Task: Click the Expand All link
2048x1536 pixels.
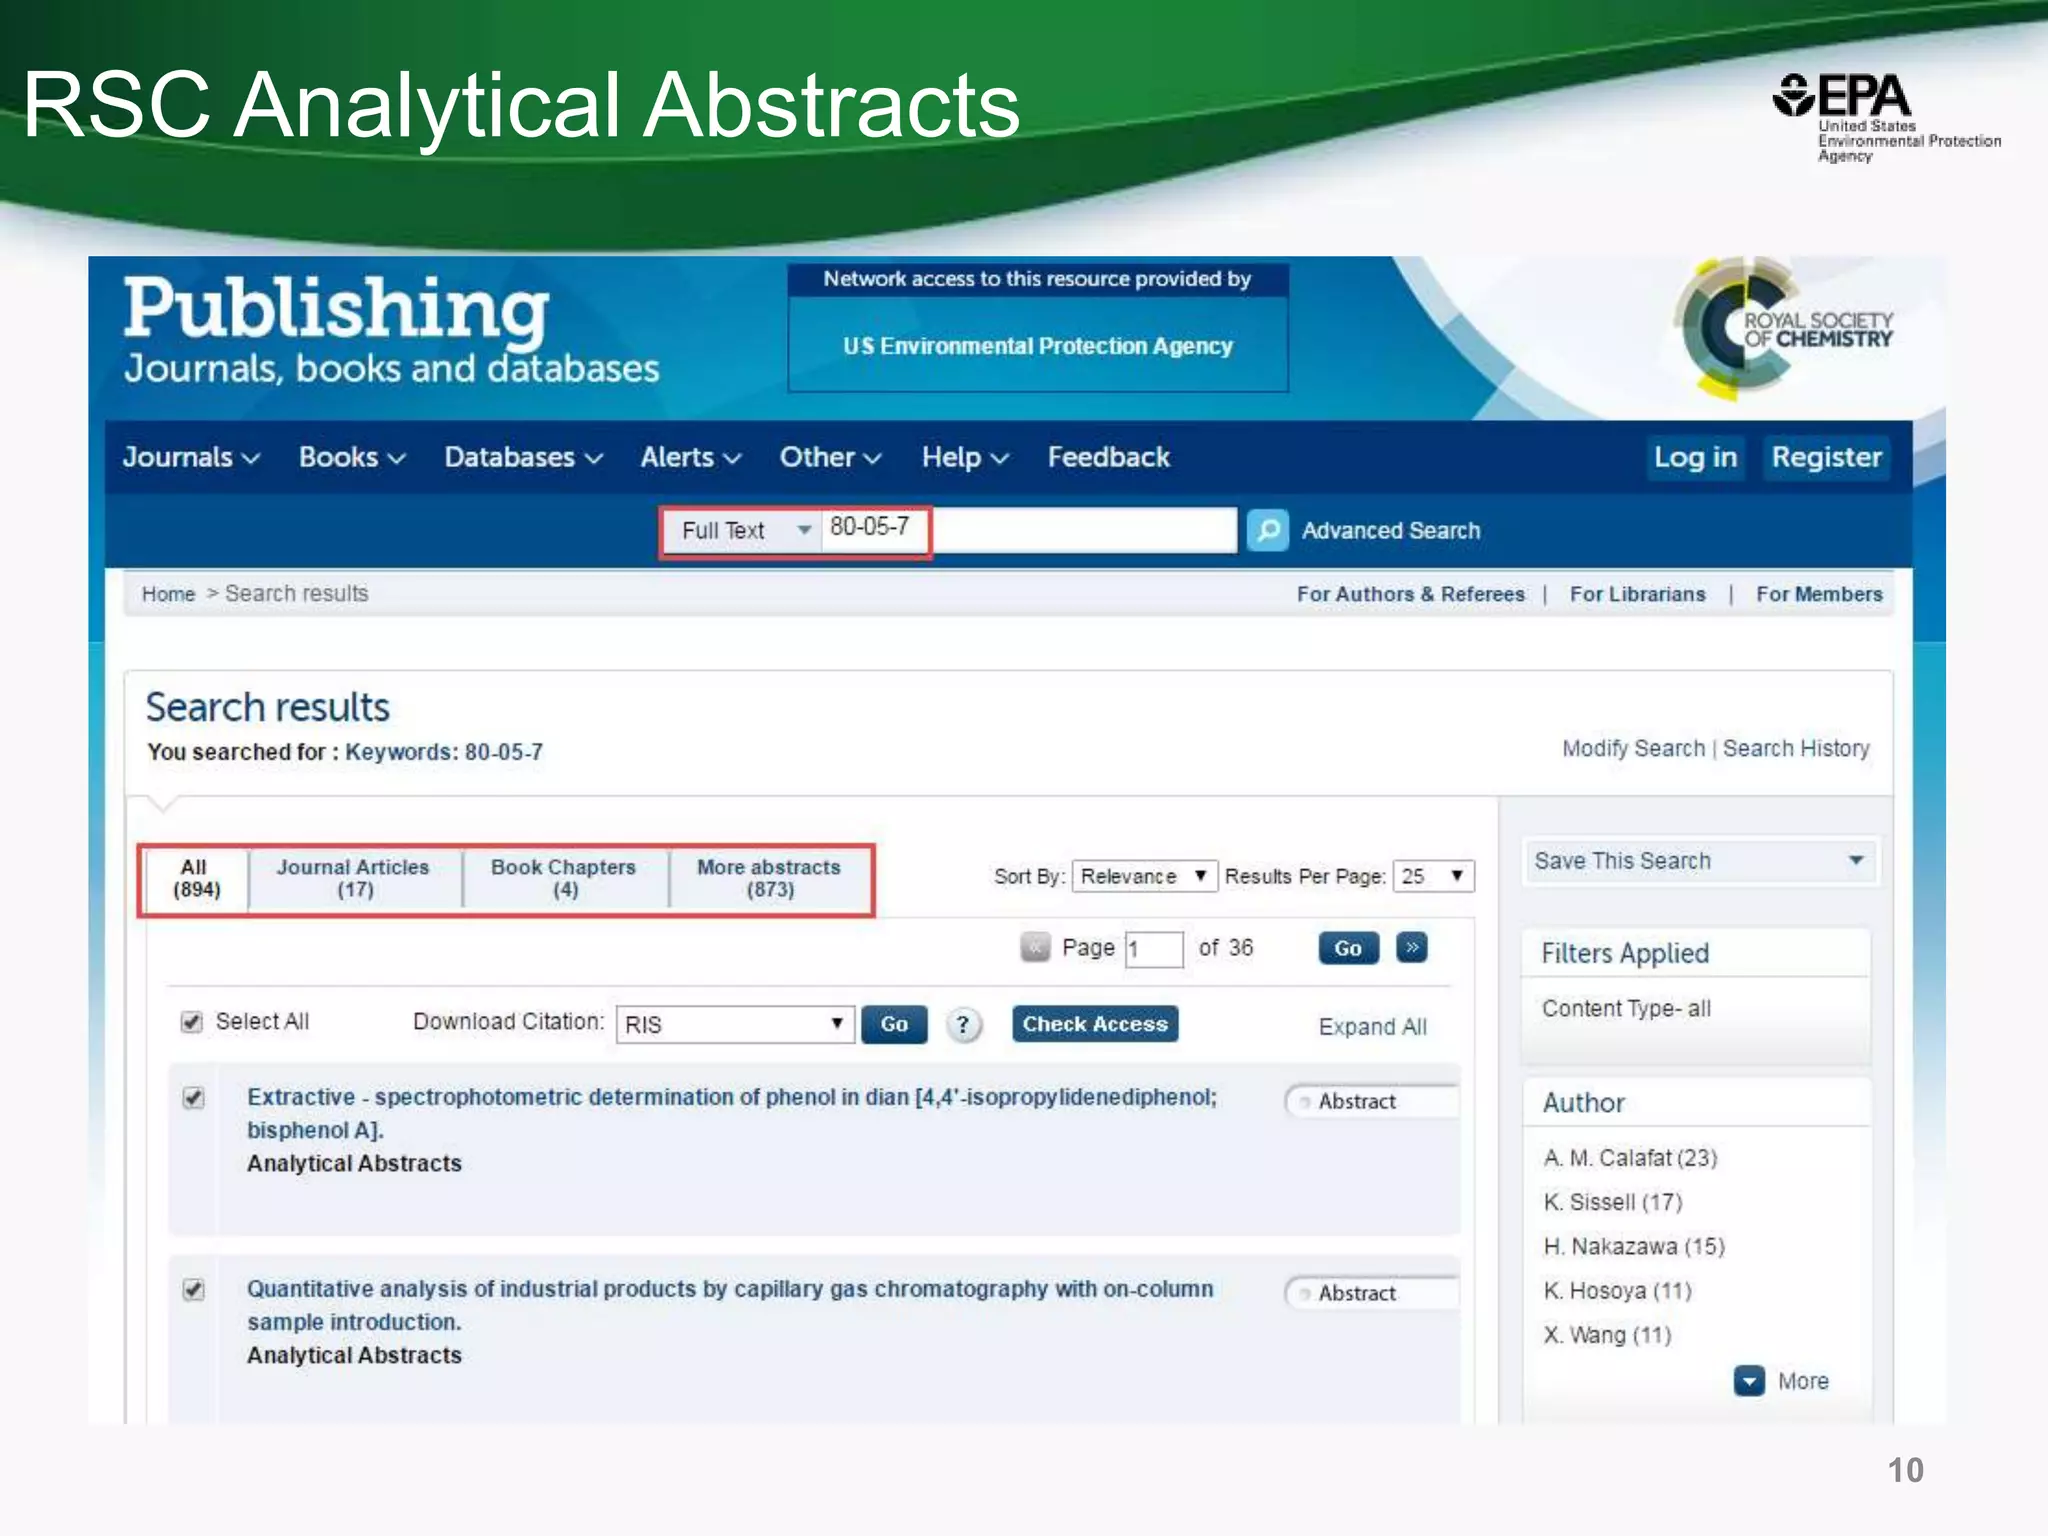Action: 1372,1027
